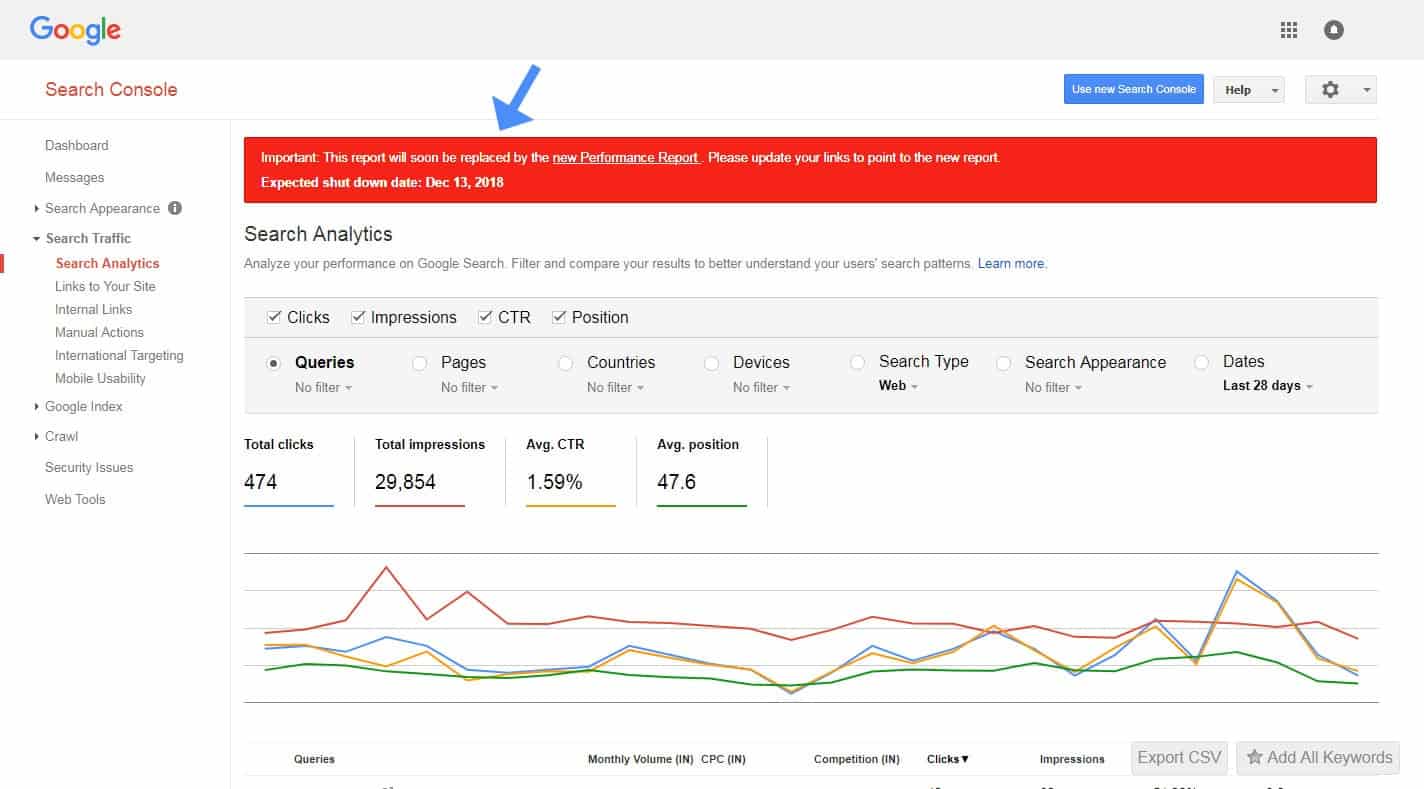Go to Links to Your Site

(105, 286)
